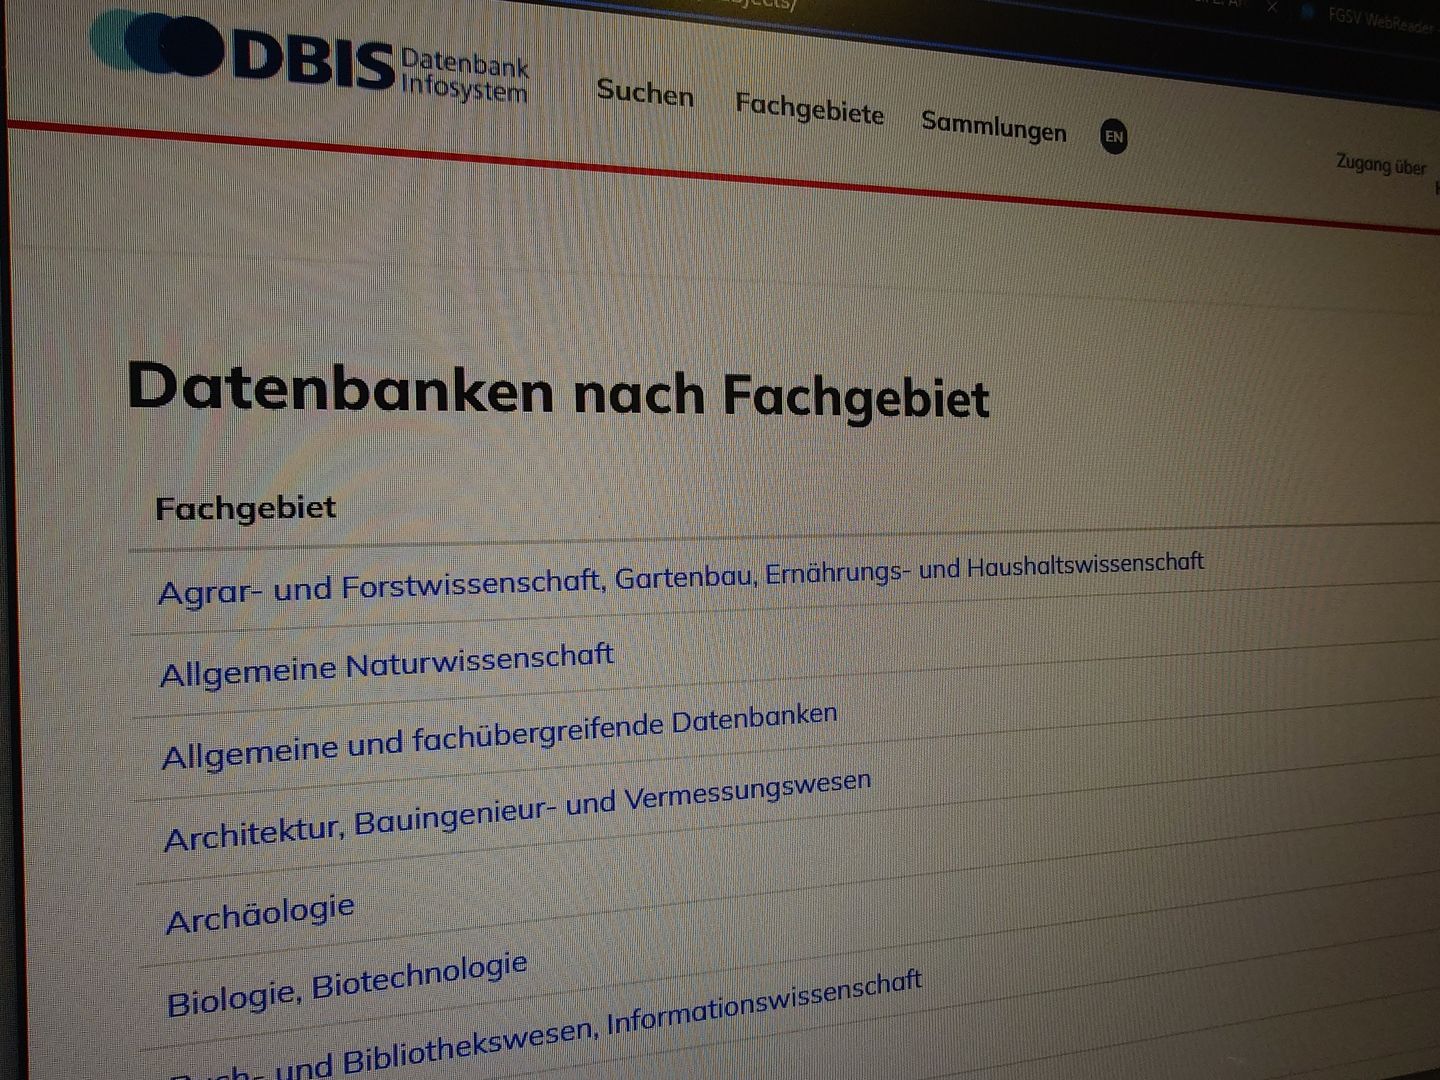Click the FGSV WebReader tab favicon
The width and height of the screenshot is (1440, 1080).
click(x=1307, y=12)
